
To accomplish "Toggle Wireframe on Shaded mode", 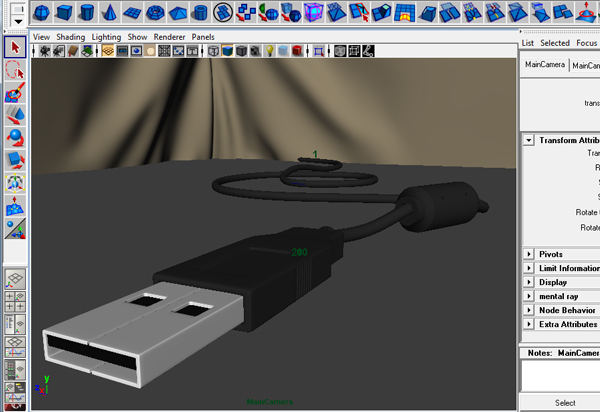I will (x=241, y=51).
